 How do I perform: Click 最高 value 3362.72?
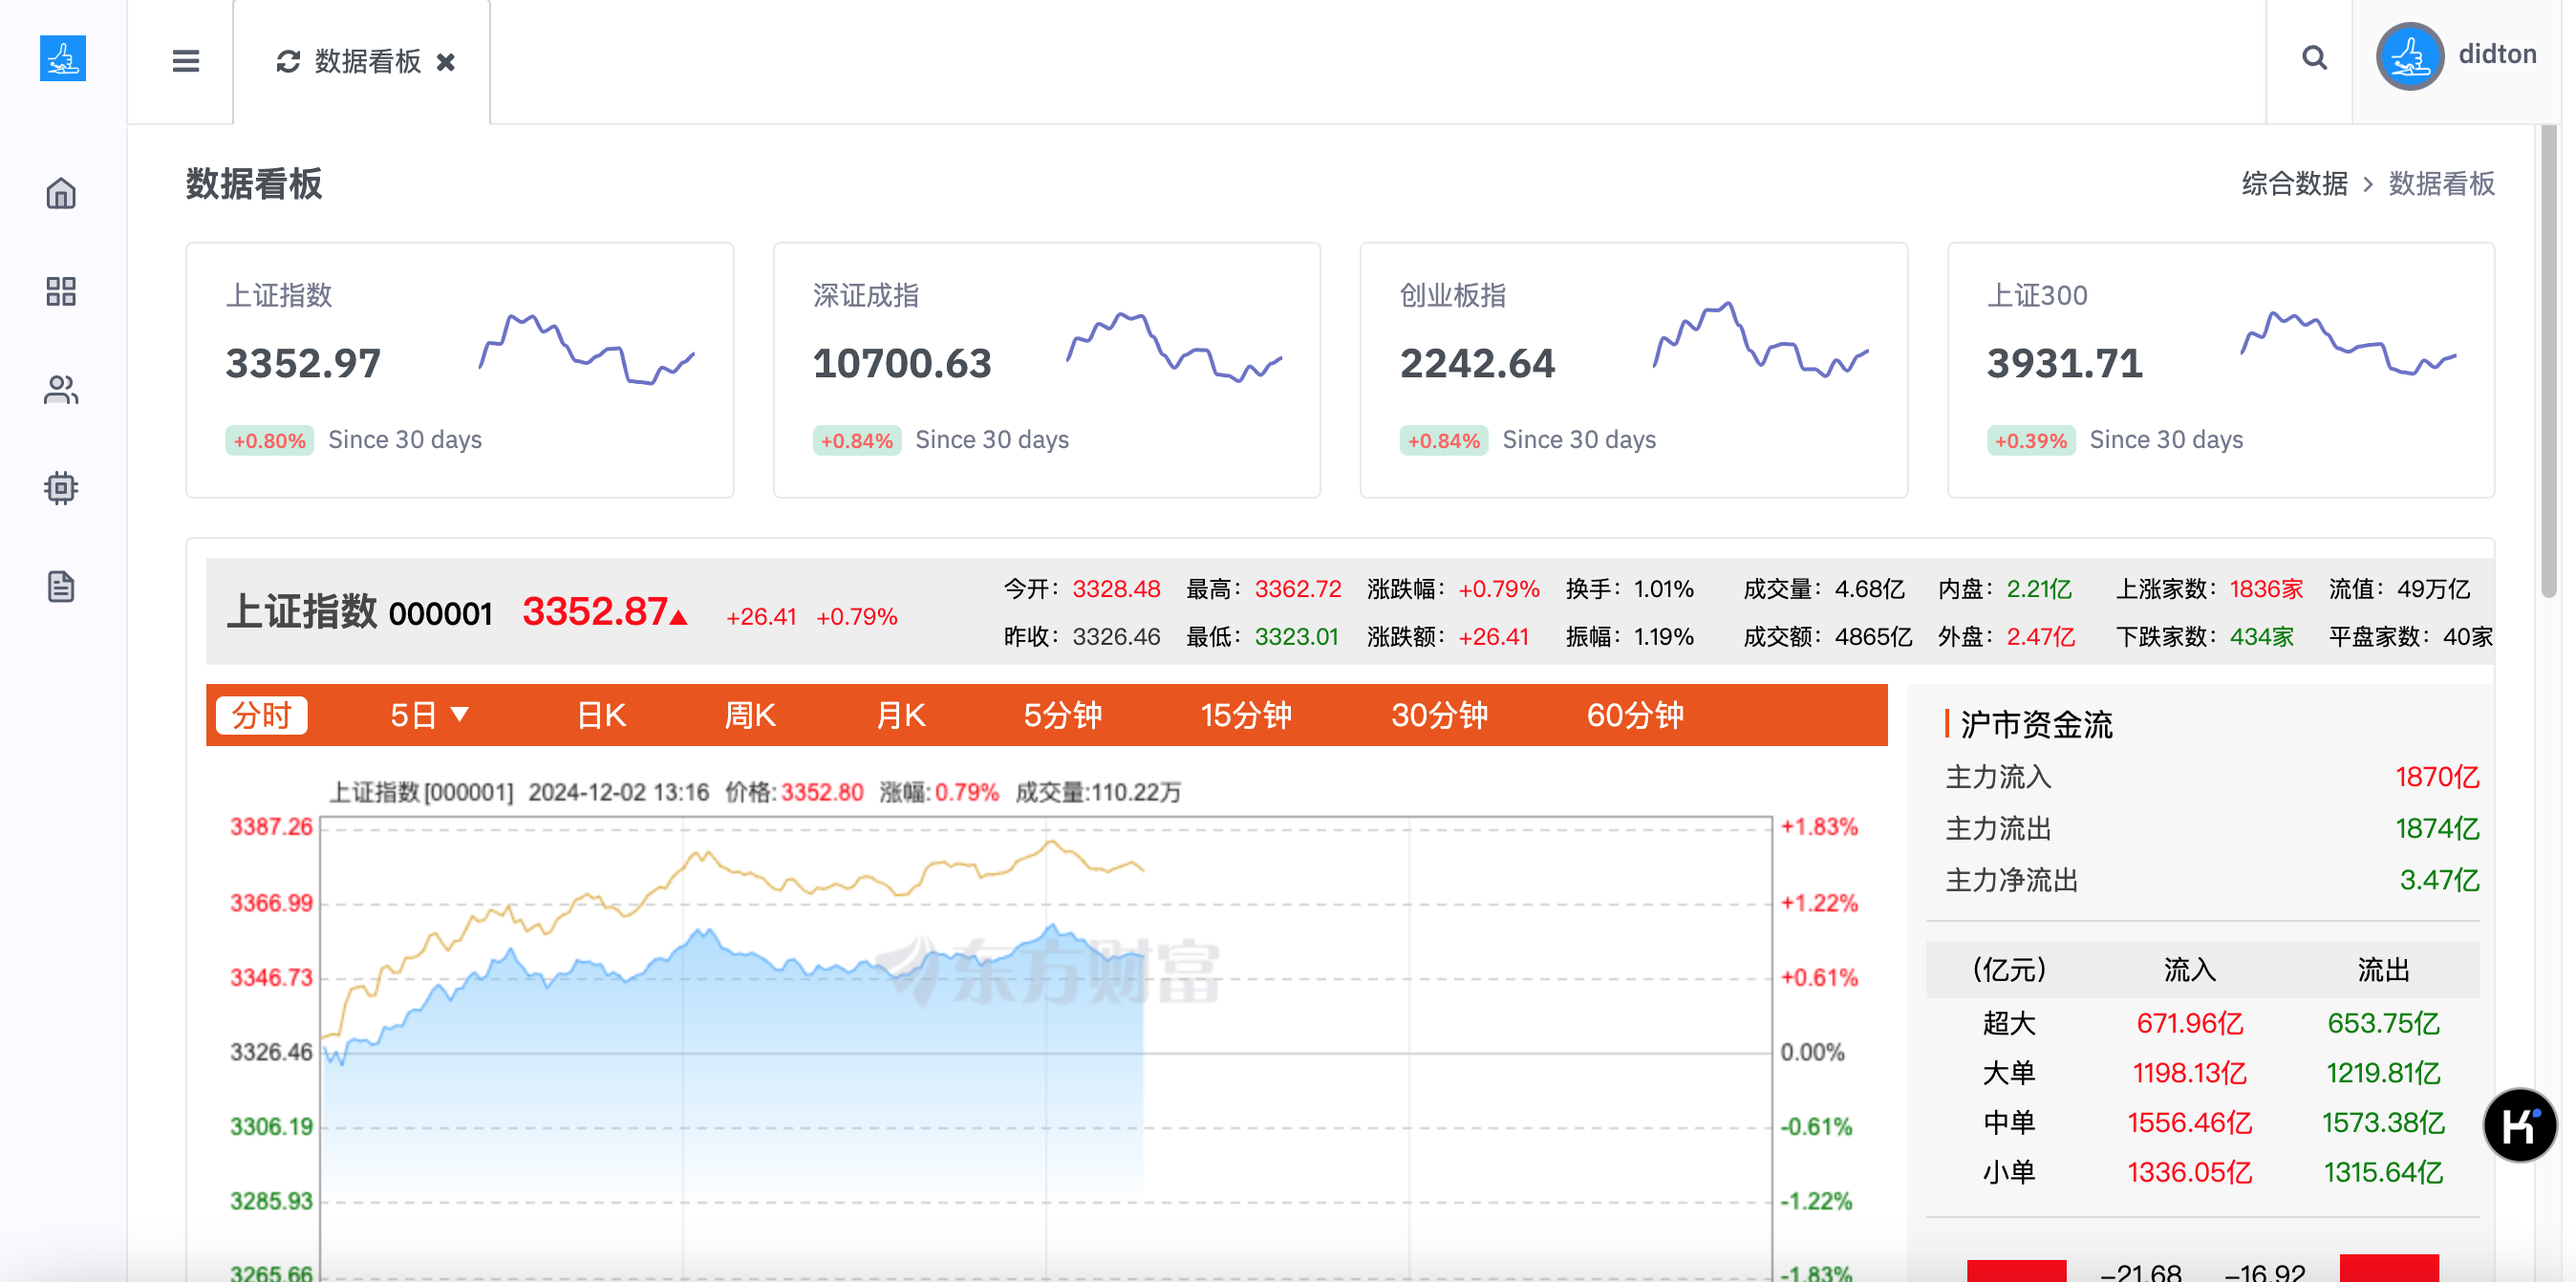click(x=1298, y=589)
